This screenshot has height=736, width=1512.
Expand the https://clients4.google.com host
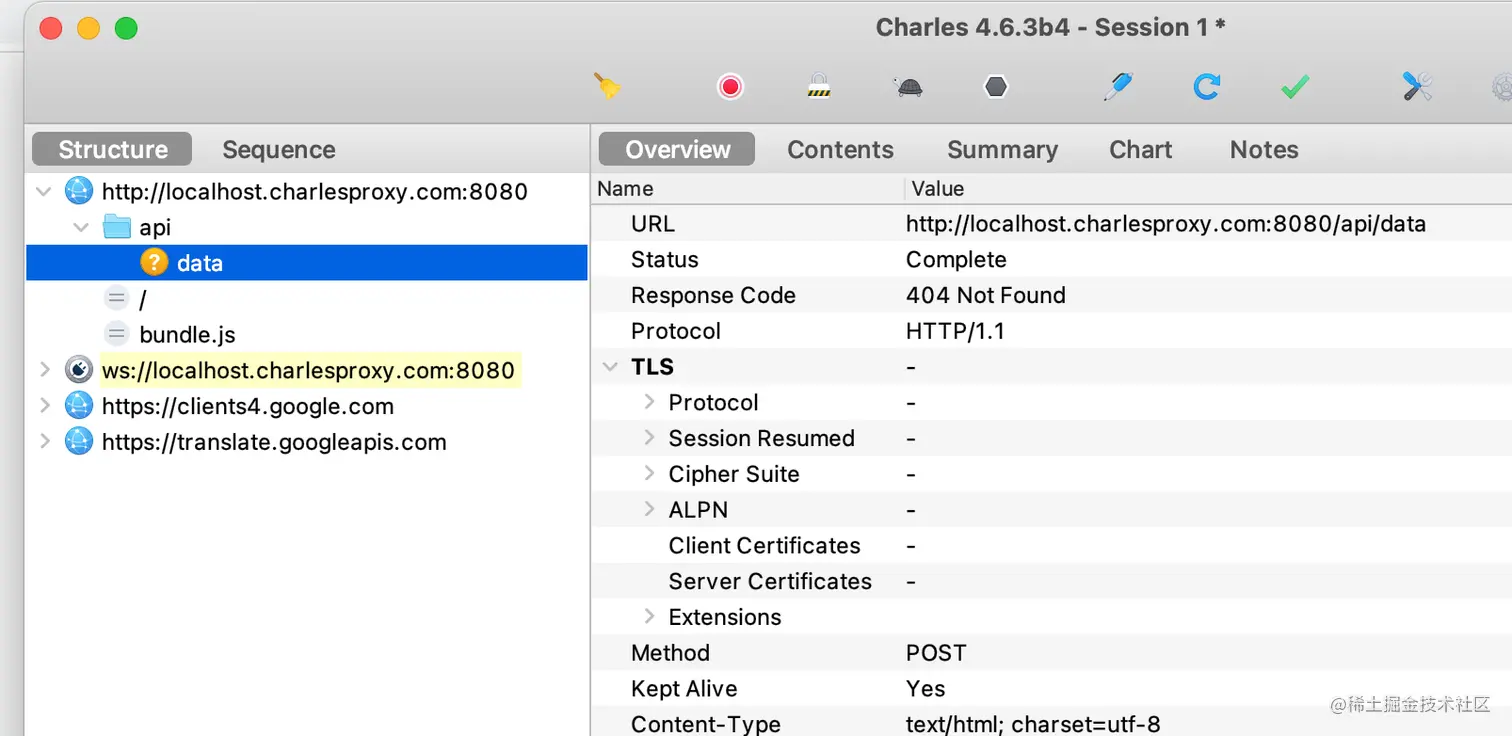[44, 406]
